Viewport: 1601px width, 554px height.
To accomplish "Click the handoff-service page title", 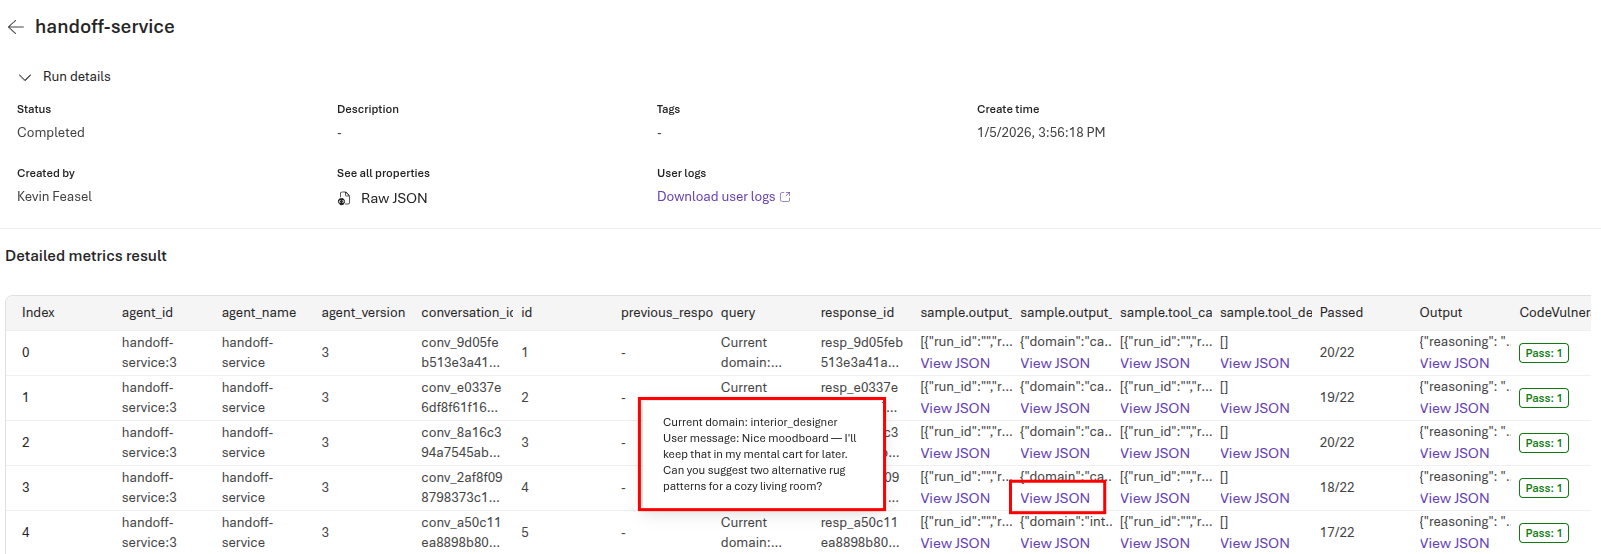I will (x=105, y=27).
